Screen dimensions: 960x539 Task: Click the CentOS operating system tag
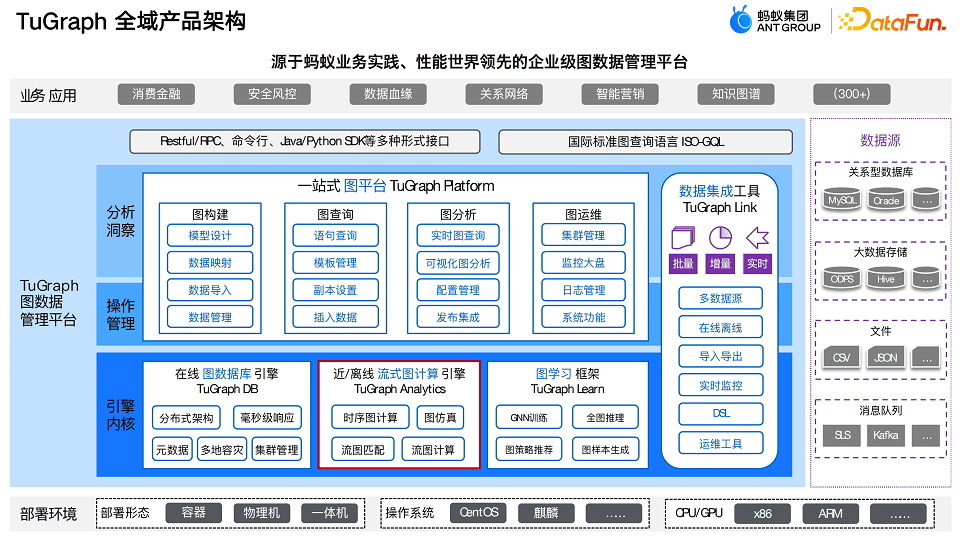(x=479, y=513)
